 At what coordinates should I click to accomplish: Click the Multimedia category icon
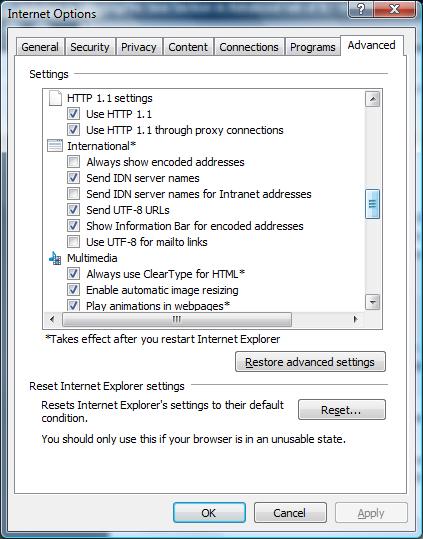click(x=55, y=258)
